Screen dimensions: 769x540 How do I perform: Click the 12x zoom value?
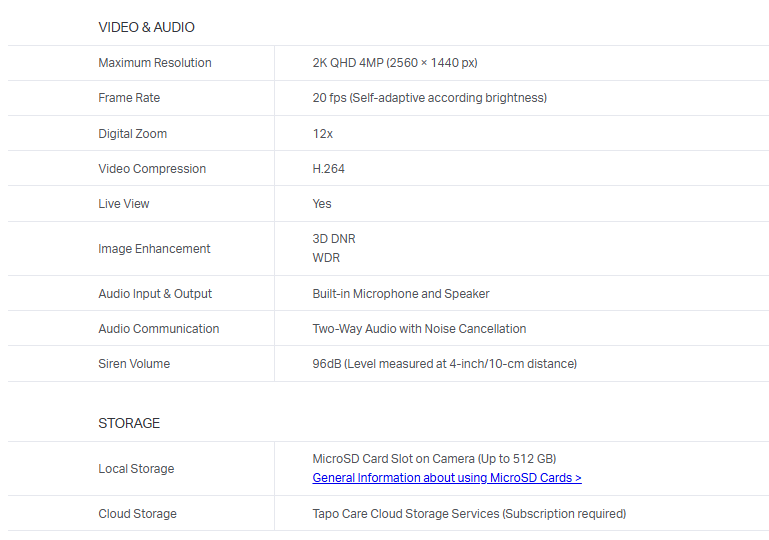click(x=322, y=134)
